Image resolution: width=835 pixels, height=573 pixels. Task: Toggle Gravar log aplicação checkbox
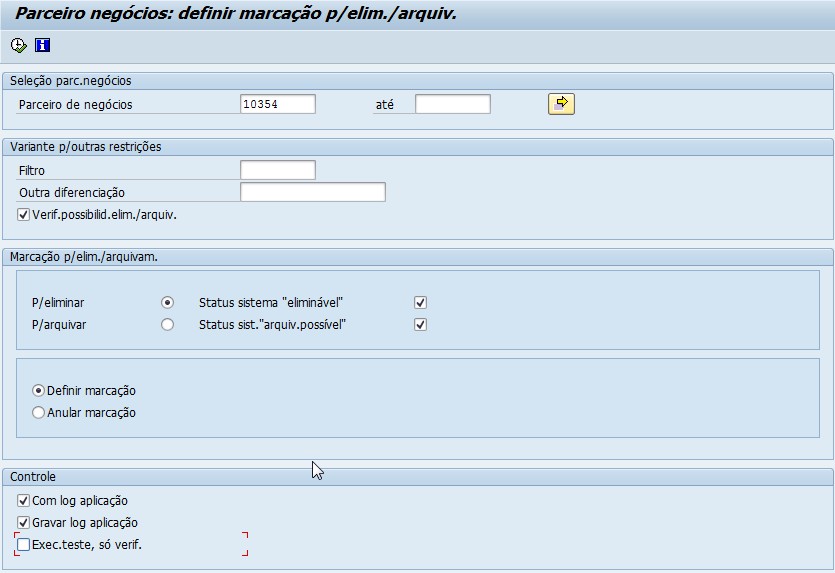[23, 522]
